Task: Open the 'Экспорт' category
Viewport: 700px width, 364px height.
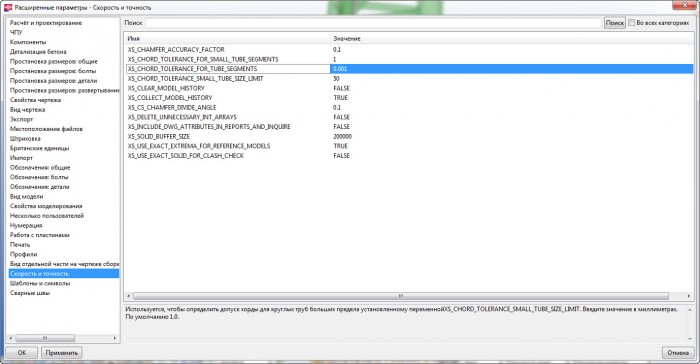Action: point(21,119)
